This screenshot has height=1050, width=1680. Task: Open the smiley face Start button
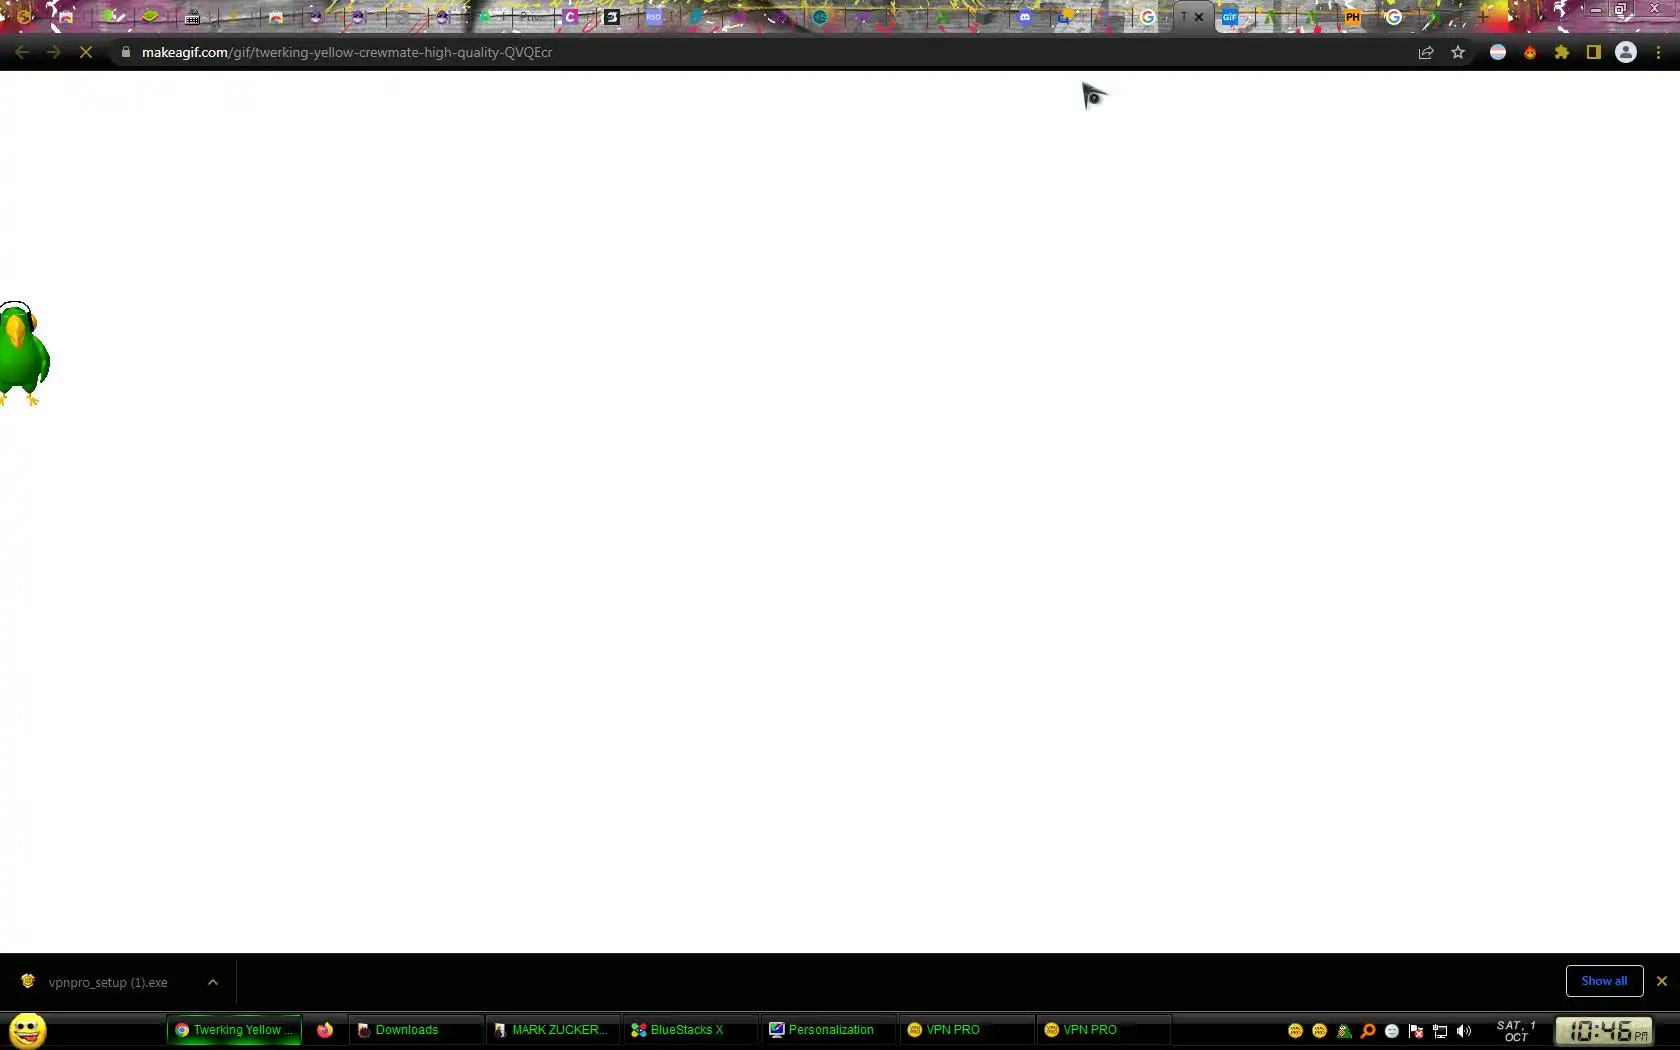28,1030
